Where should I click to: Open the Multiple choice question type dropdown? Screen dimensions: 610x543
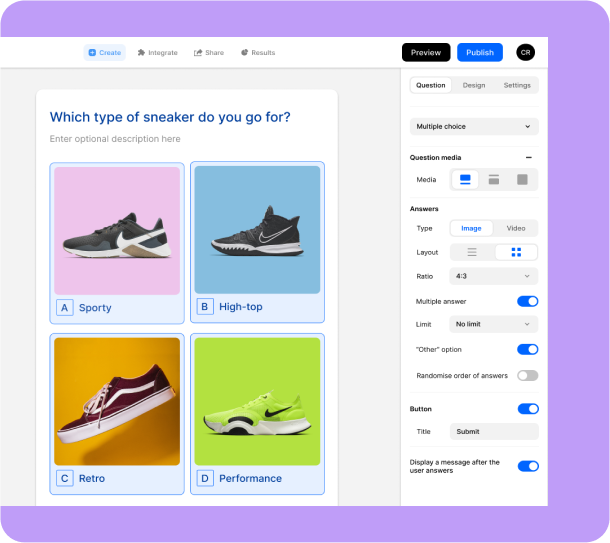(474, 127)
